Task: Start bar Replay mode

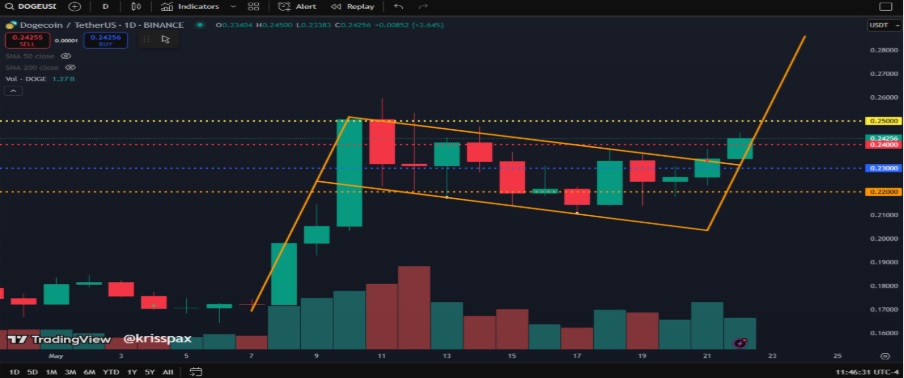Action: point(352,7)
